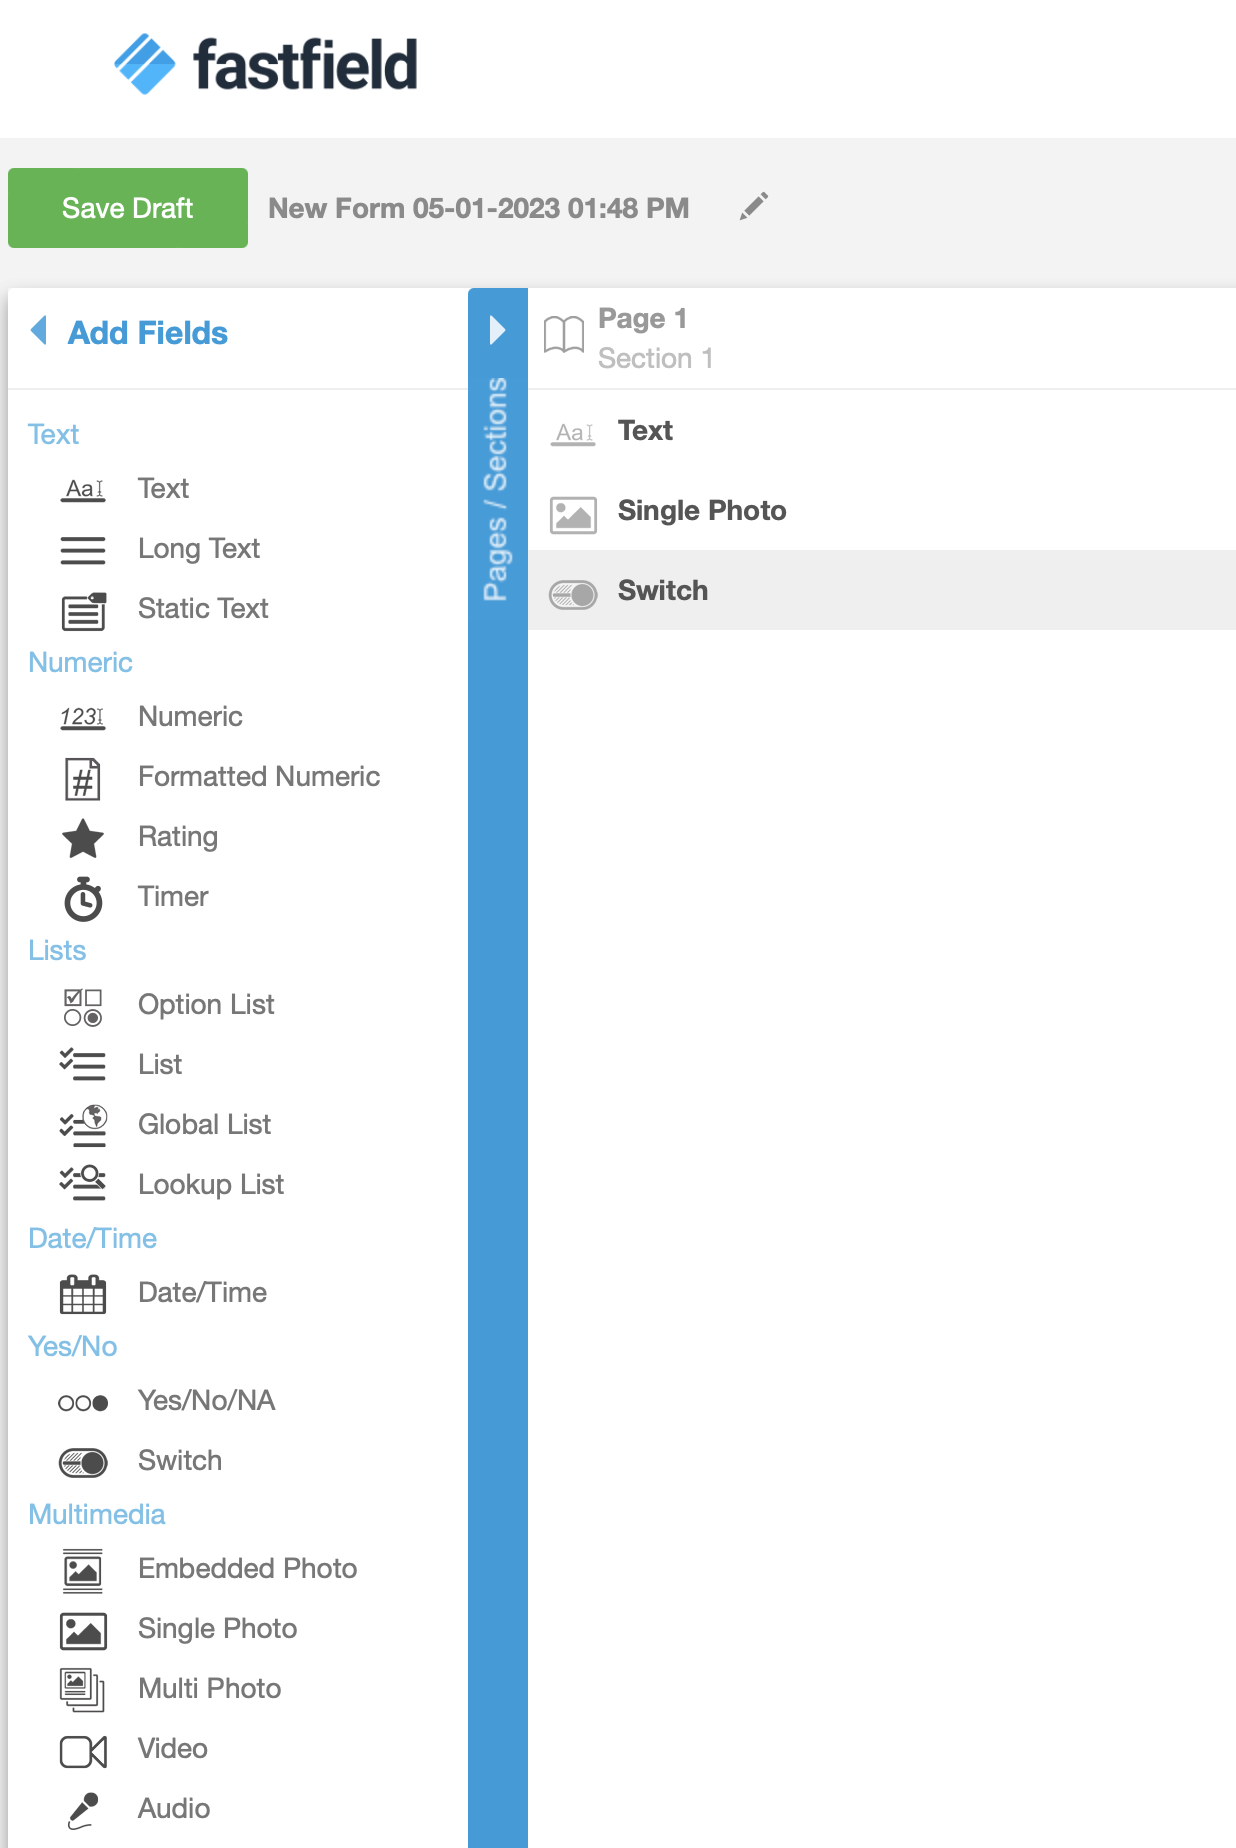Add the Yes/No/NA field

pos(206,1401)
